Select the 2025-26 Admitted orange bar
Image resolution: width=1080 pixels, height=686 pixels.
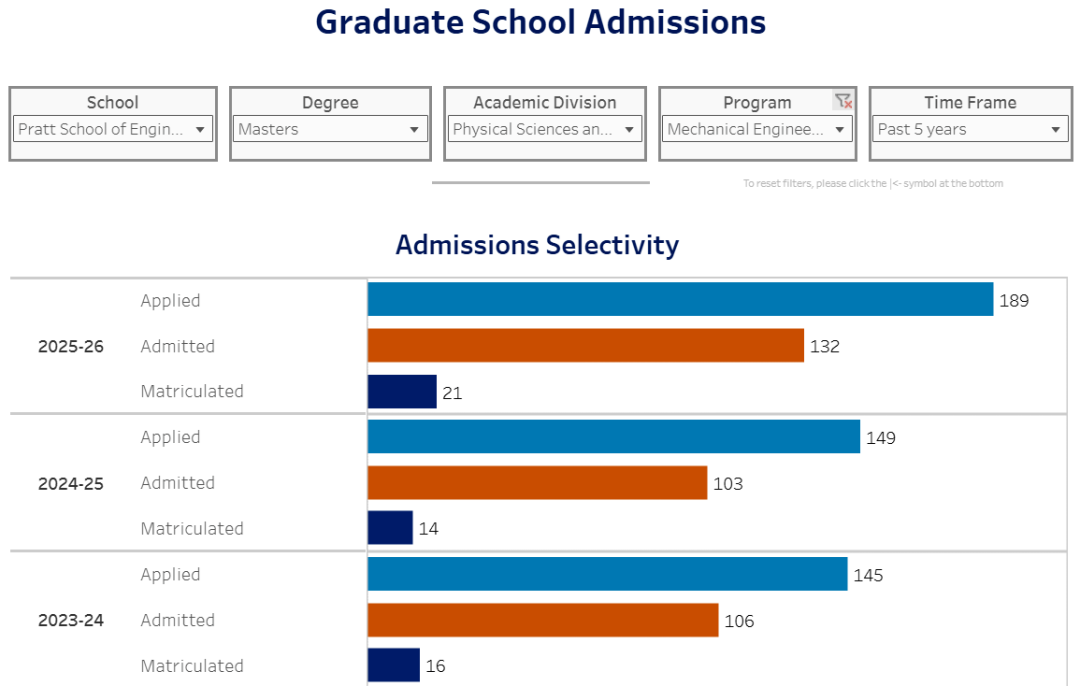click(585, 345)
